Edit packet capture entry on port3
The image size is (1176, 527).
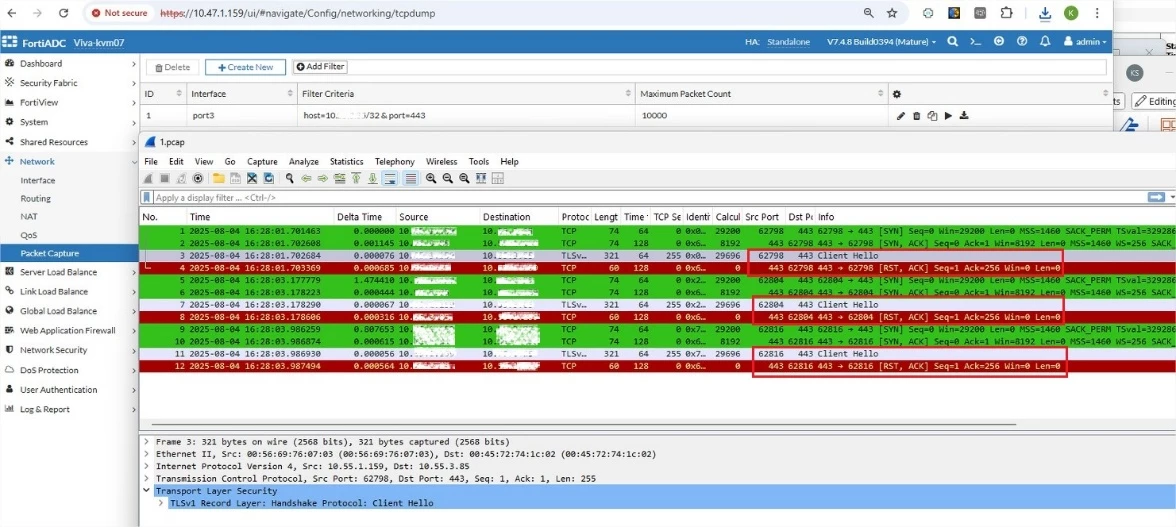tap(901, 116)
